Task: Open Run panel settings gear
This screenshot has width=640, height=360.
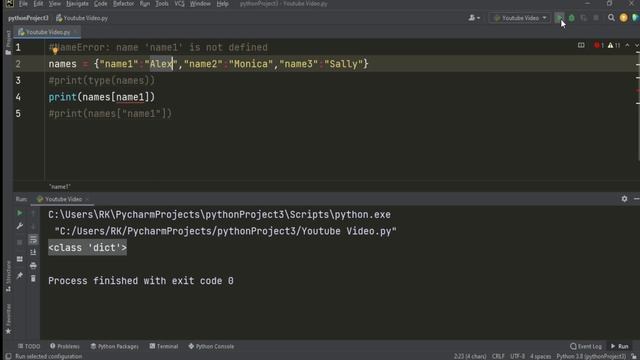Action: coord(624,199)
